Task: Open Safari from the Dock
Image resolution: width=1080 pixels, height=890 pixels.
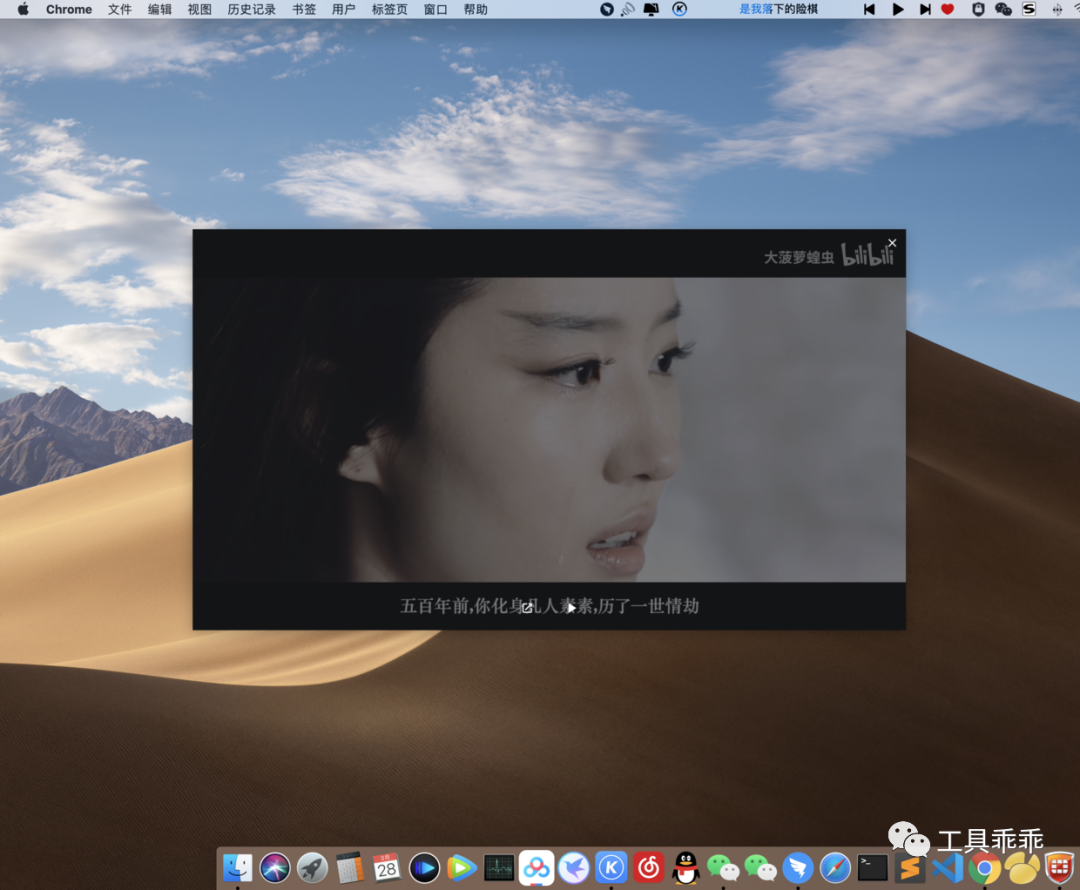Action: pyautogui.click(x=835, y=867)
